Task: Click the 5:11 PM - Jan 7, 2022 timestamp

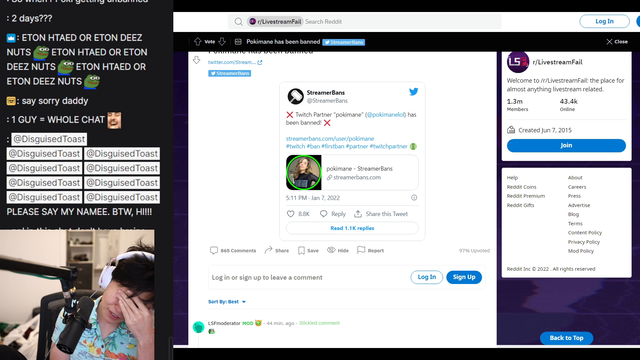Action: (x=313, y=198)
